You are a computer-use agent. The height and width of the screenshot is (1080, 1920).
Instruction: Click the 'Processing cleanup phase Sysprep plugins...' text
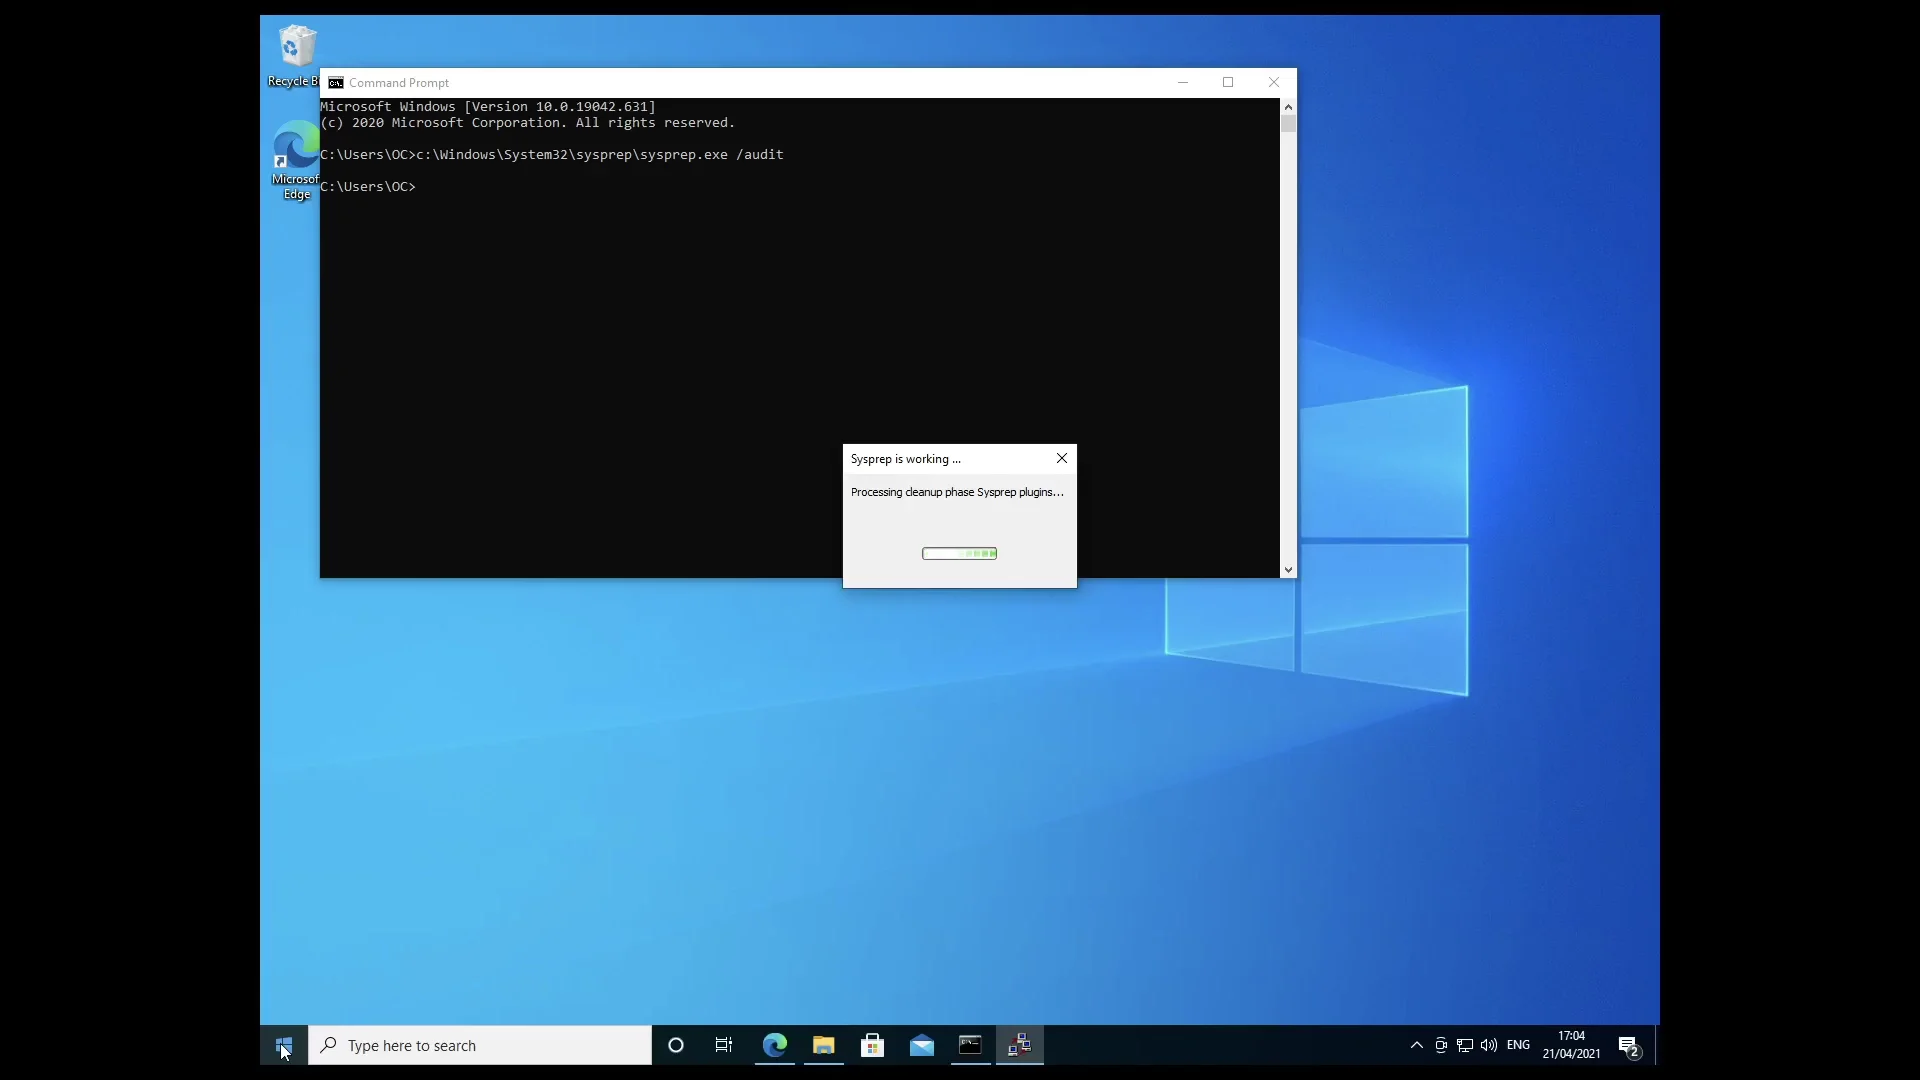pos(957,492)
